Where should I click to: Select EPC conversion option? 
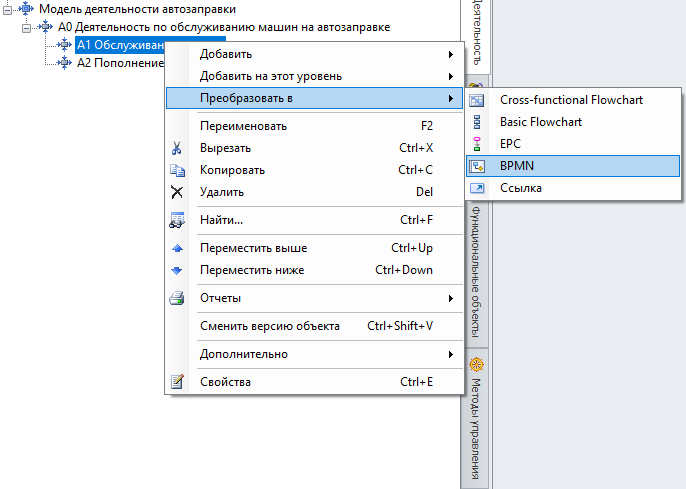(x=510, y=144)
